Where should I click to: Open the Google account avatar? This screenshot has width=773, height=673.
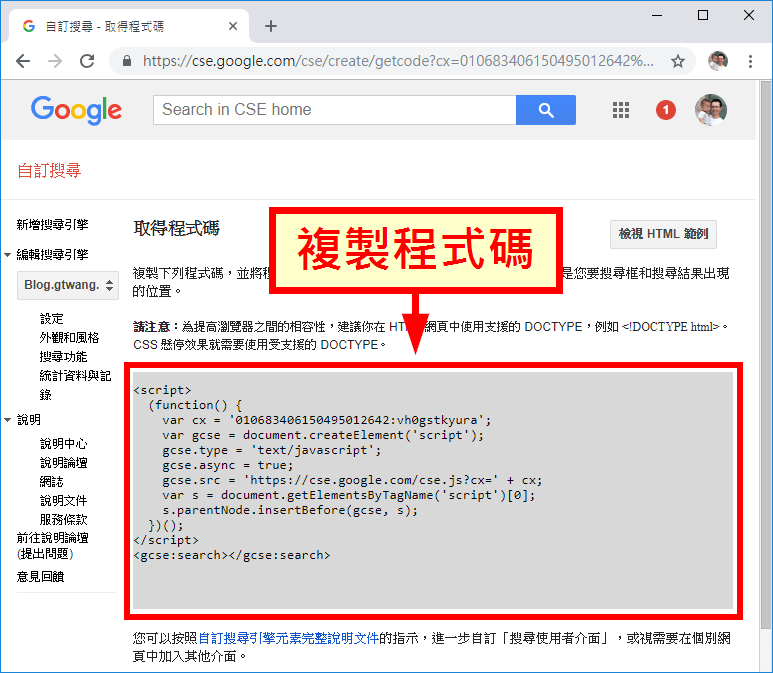pyautogui.click(x=710, y=110)
